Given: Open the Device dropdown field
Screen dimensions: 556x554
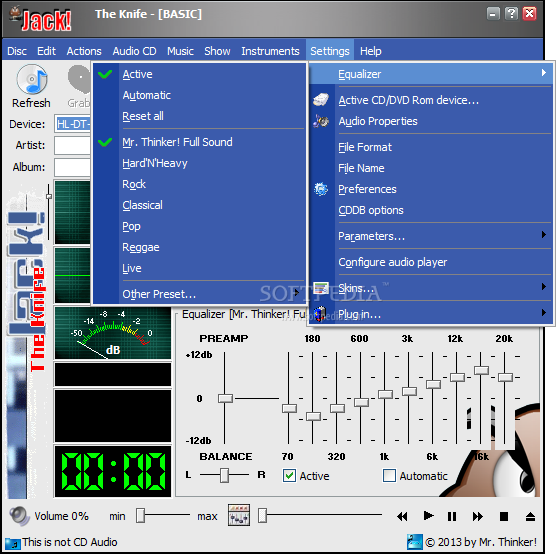Looking at the screenshot, I should (x=73, y=124).
